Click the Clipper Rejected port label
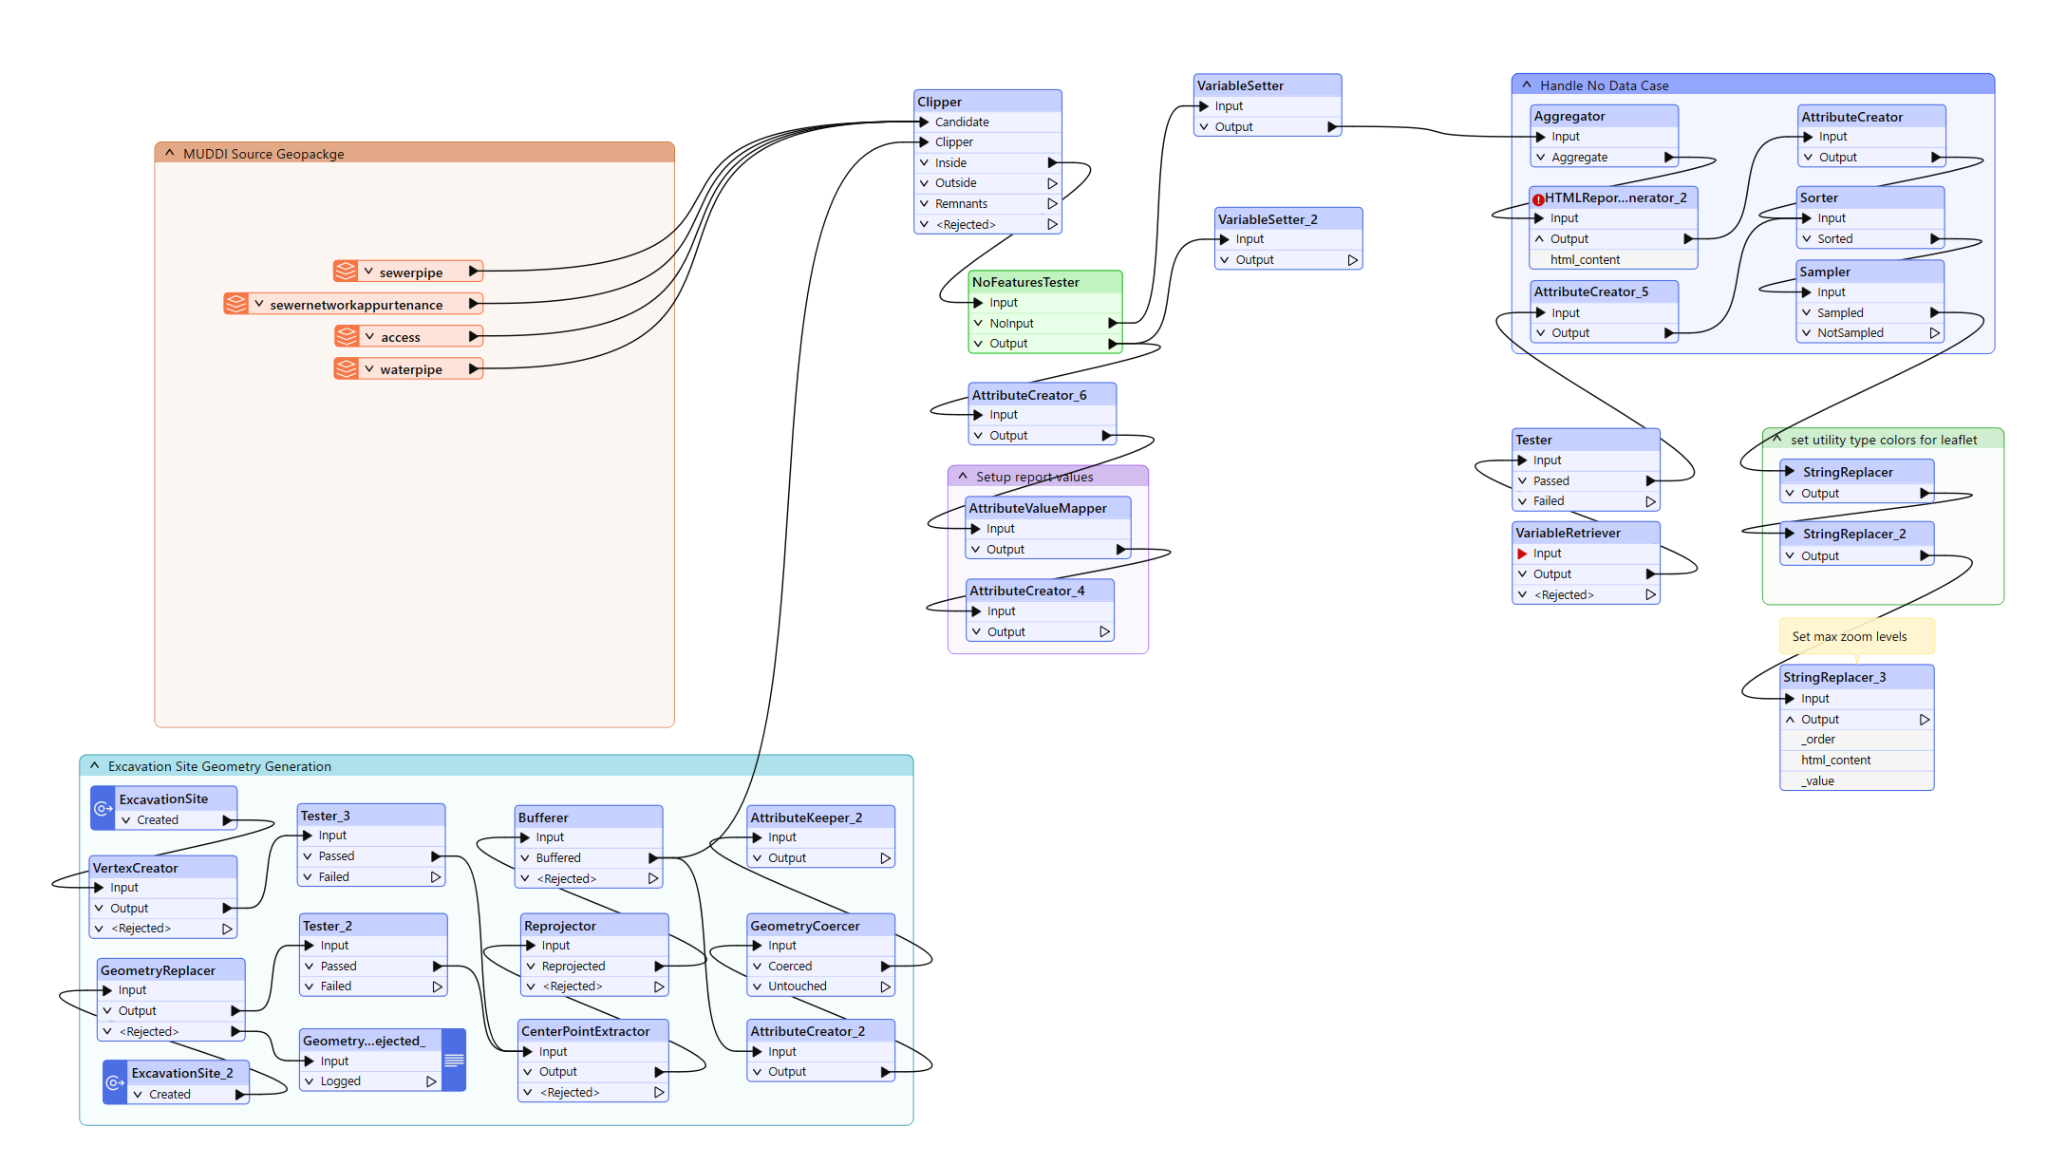The width and height of the screenshot is (2048, 1173). click(965, 225)
